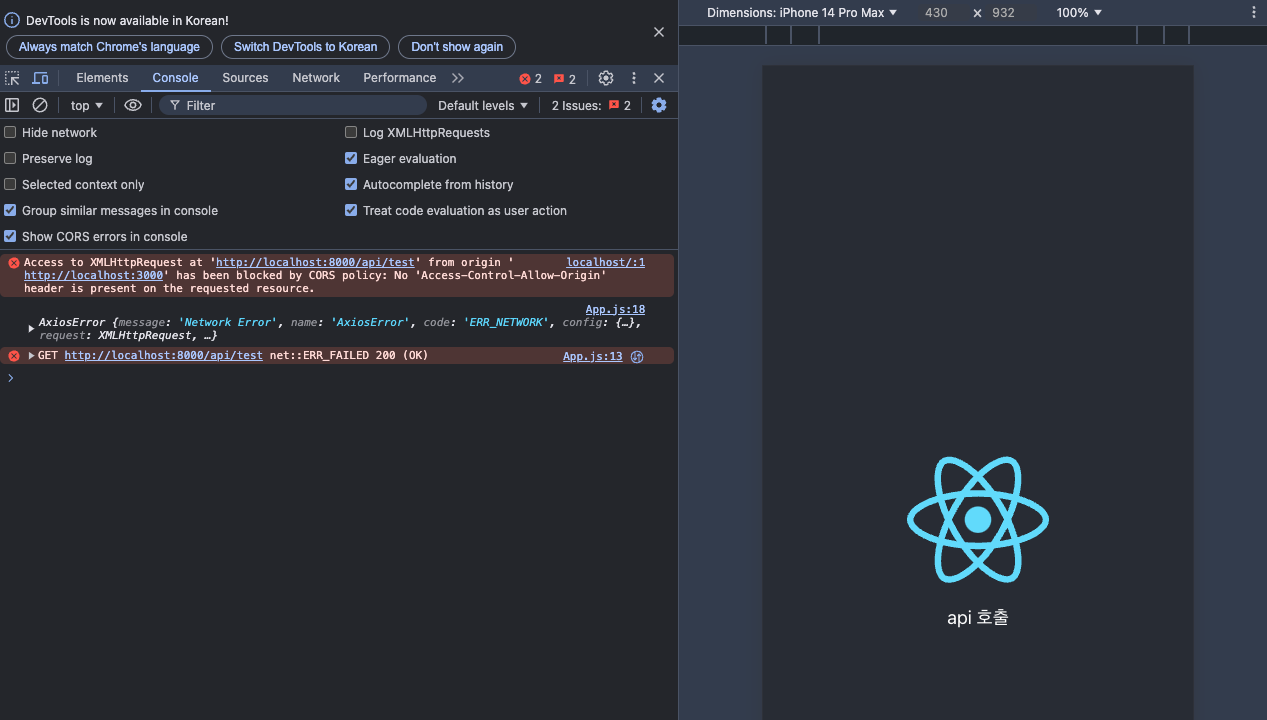This screenshot has height=720, width=1267.
Task: Open the Performance tab
Action: pos(399,78)
